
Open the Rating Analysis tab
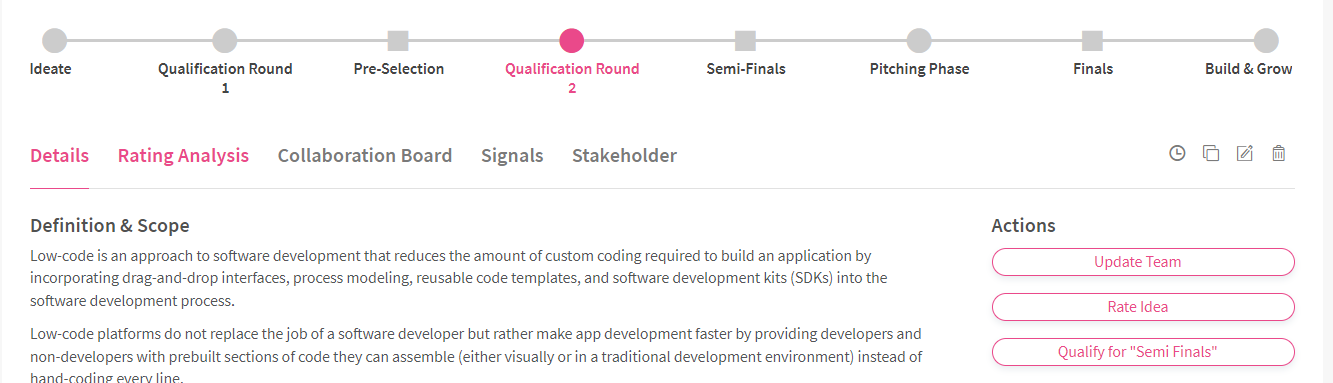pos(183,155)
